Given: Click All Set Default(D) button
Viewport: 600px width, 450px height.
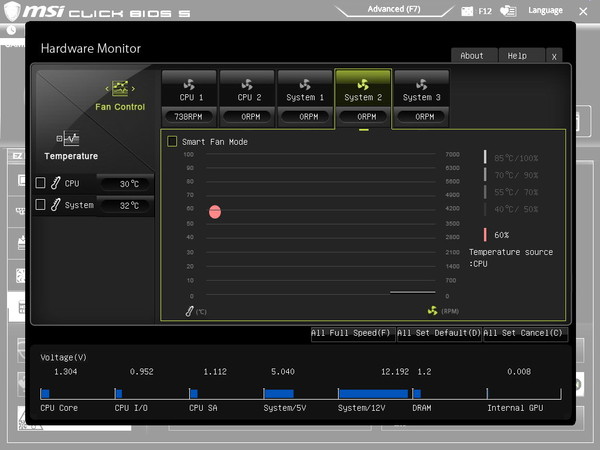Looking at the screenshot, I should 439,333.
